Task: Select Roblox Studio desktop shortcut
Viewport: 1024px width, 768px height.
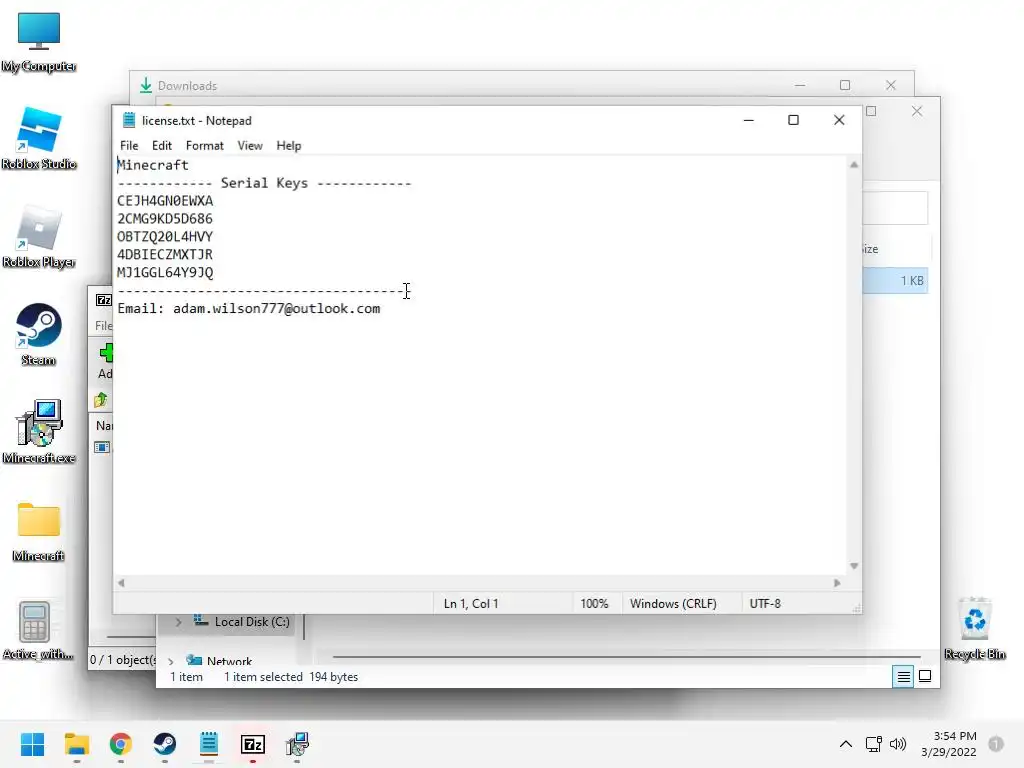Action: (39, 138)
